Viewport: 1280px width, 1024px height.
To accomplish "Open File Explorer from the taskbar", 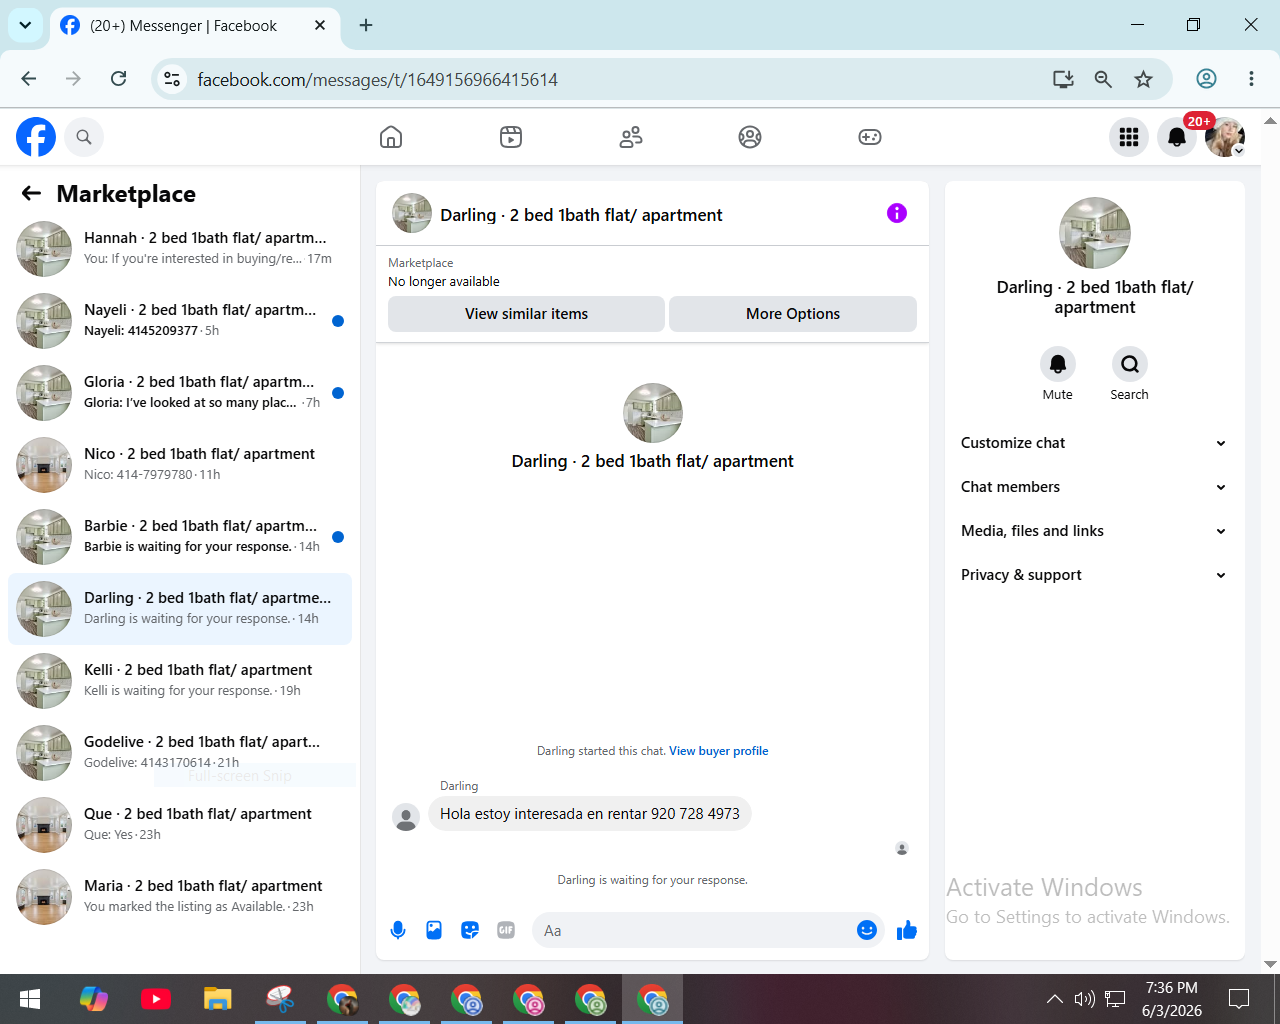I will pyautogui.click(x=218, y=998).
